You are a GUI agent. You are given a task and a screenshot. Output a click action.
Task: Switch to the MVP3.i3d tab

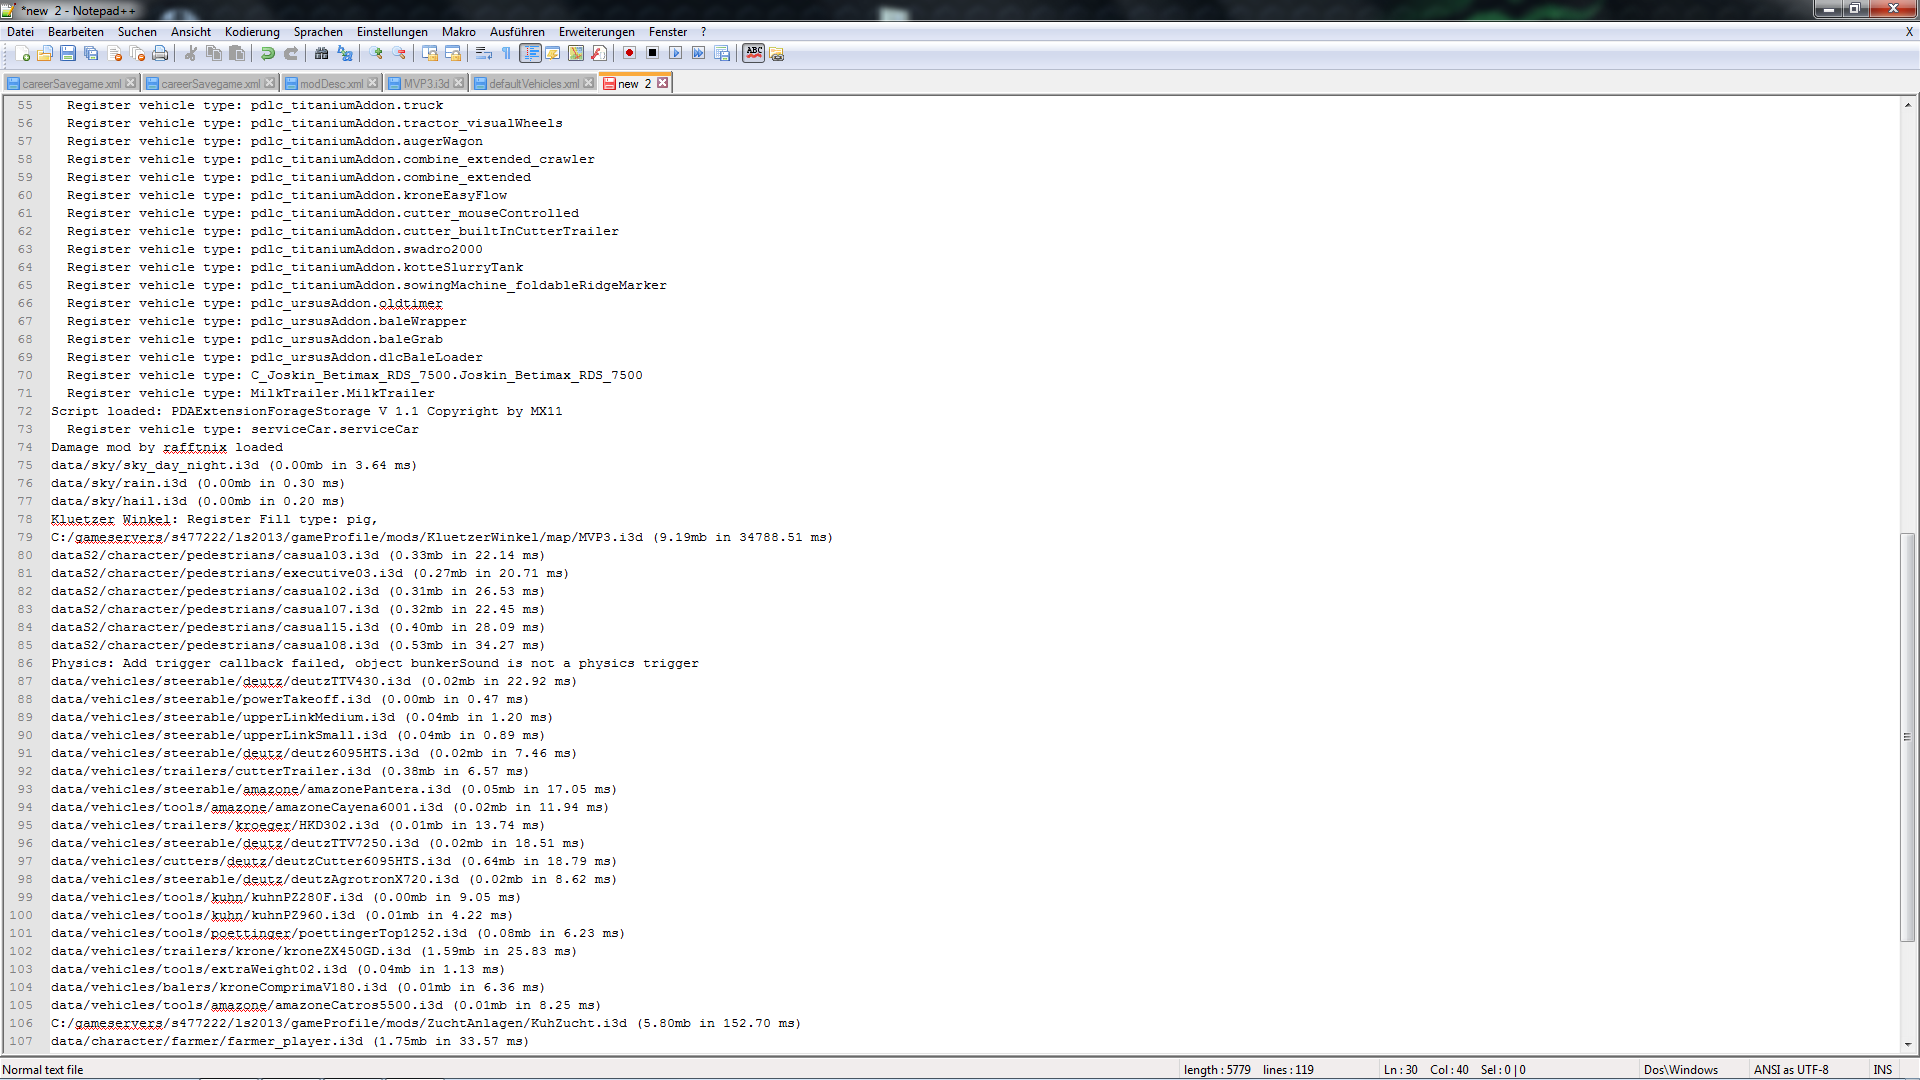426,84
